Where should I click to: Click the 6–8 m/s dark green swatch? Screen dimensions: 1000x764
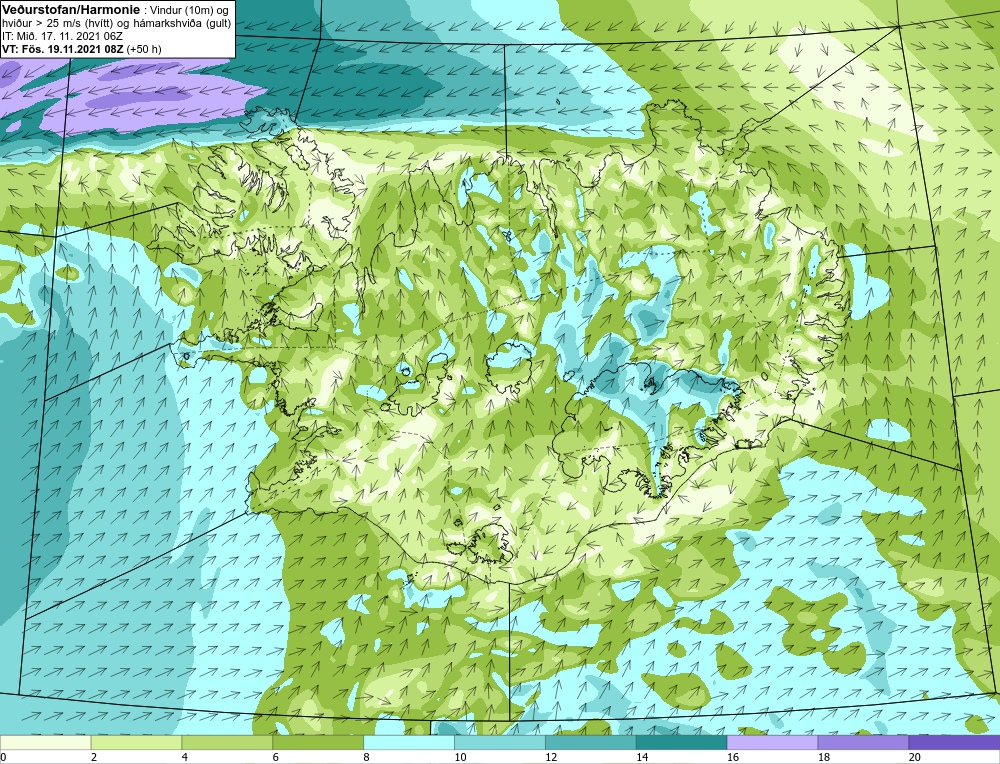click(318, 743)
